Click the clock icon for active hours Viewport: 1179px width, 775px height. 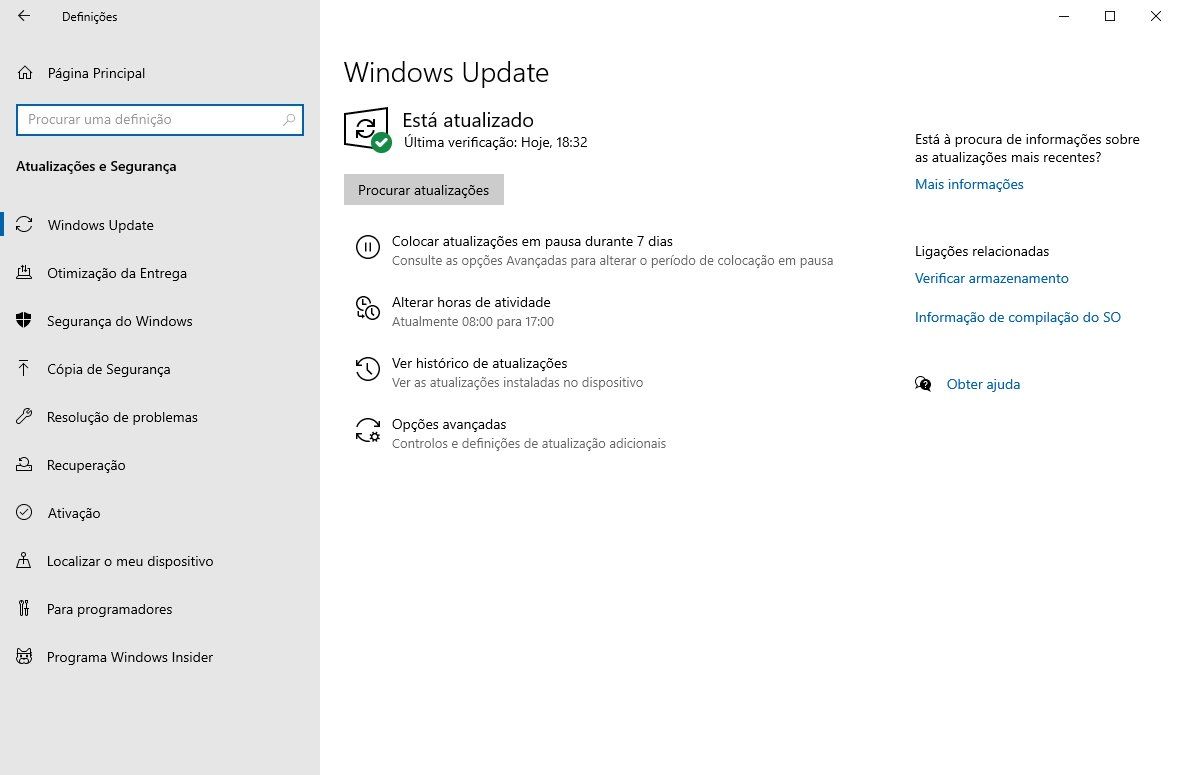pos(368,308)
